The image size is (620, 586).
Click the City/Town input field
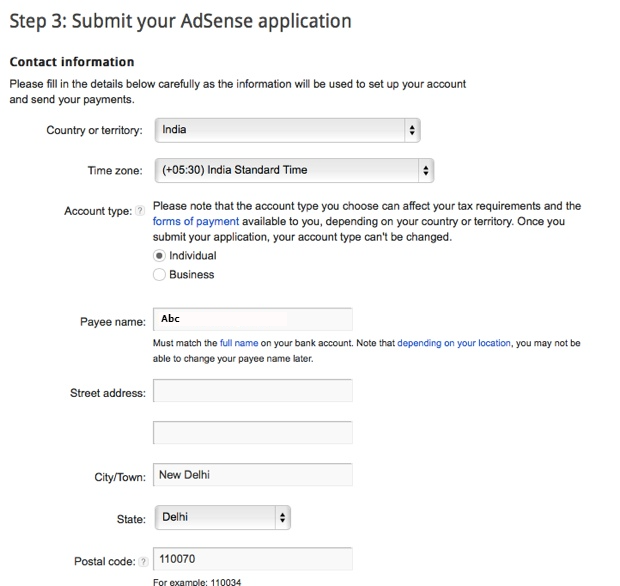(253, 474)
